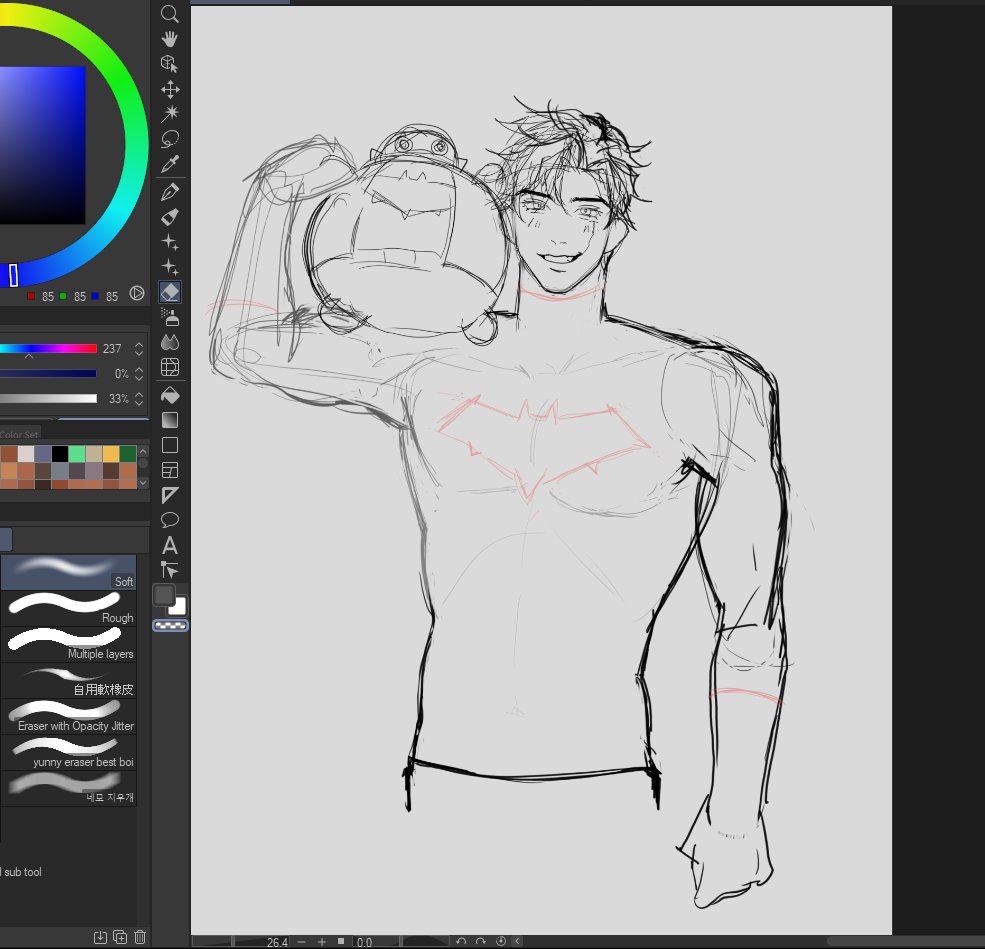985x949 pixels.
Task: Click inside the blue color square picker
Action: (42, 145)
